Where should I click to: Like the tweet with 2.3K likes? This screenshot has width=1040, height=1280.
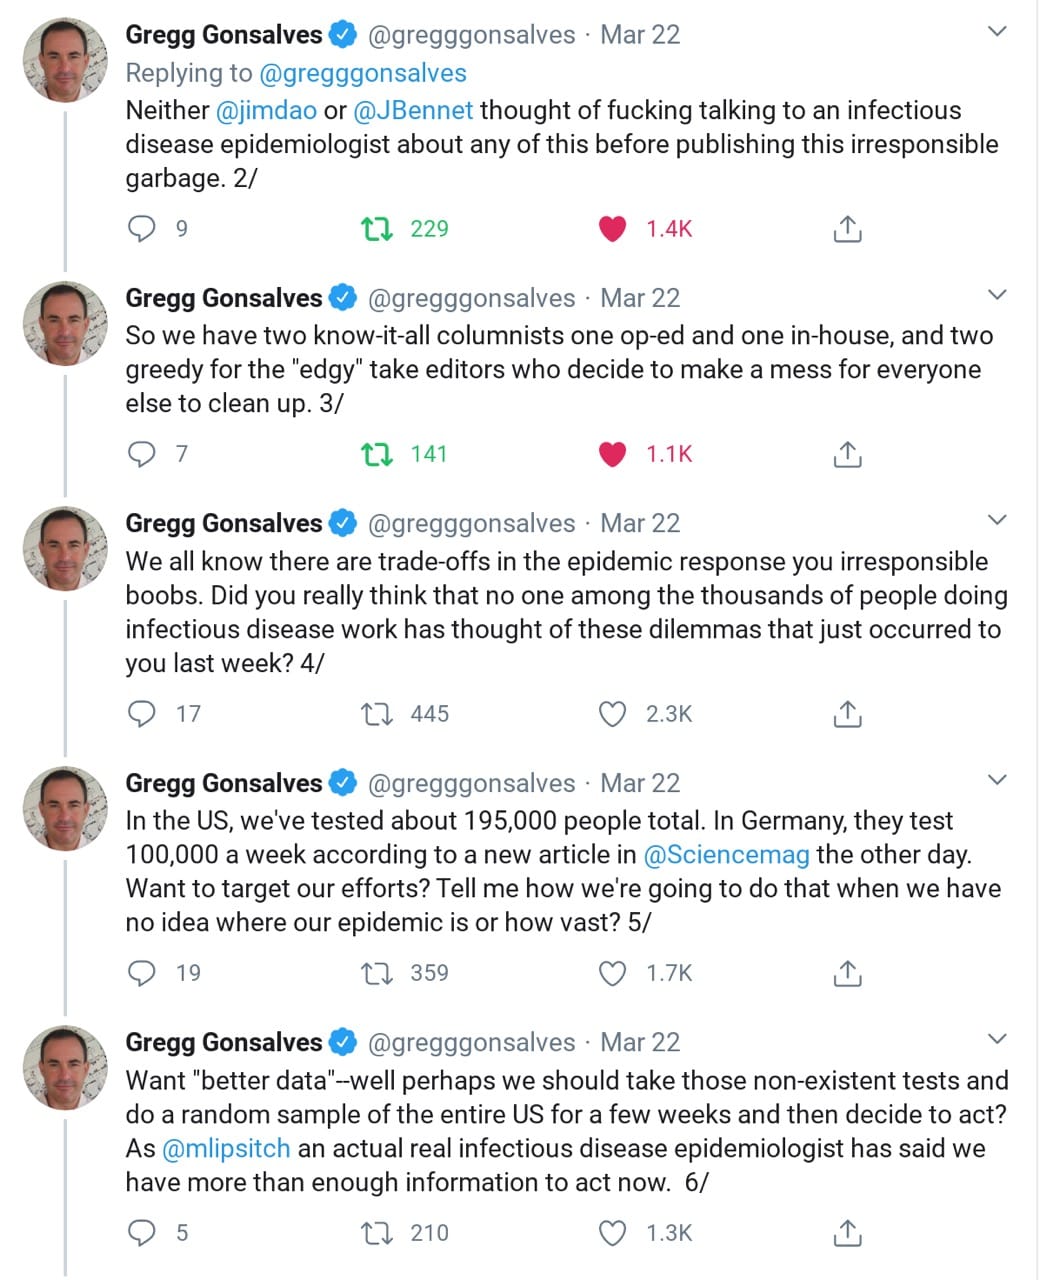pyautogui.click(x=612, y=714)
